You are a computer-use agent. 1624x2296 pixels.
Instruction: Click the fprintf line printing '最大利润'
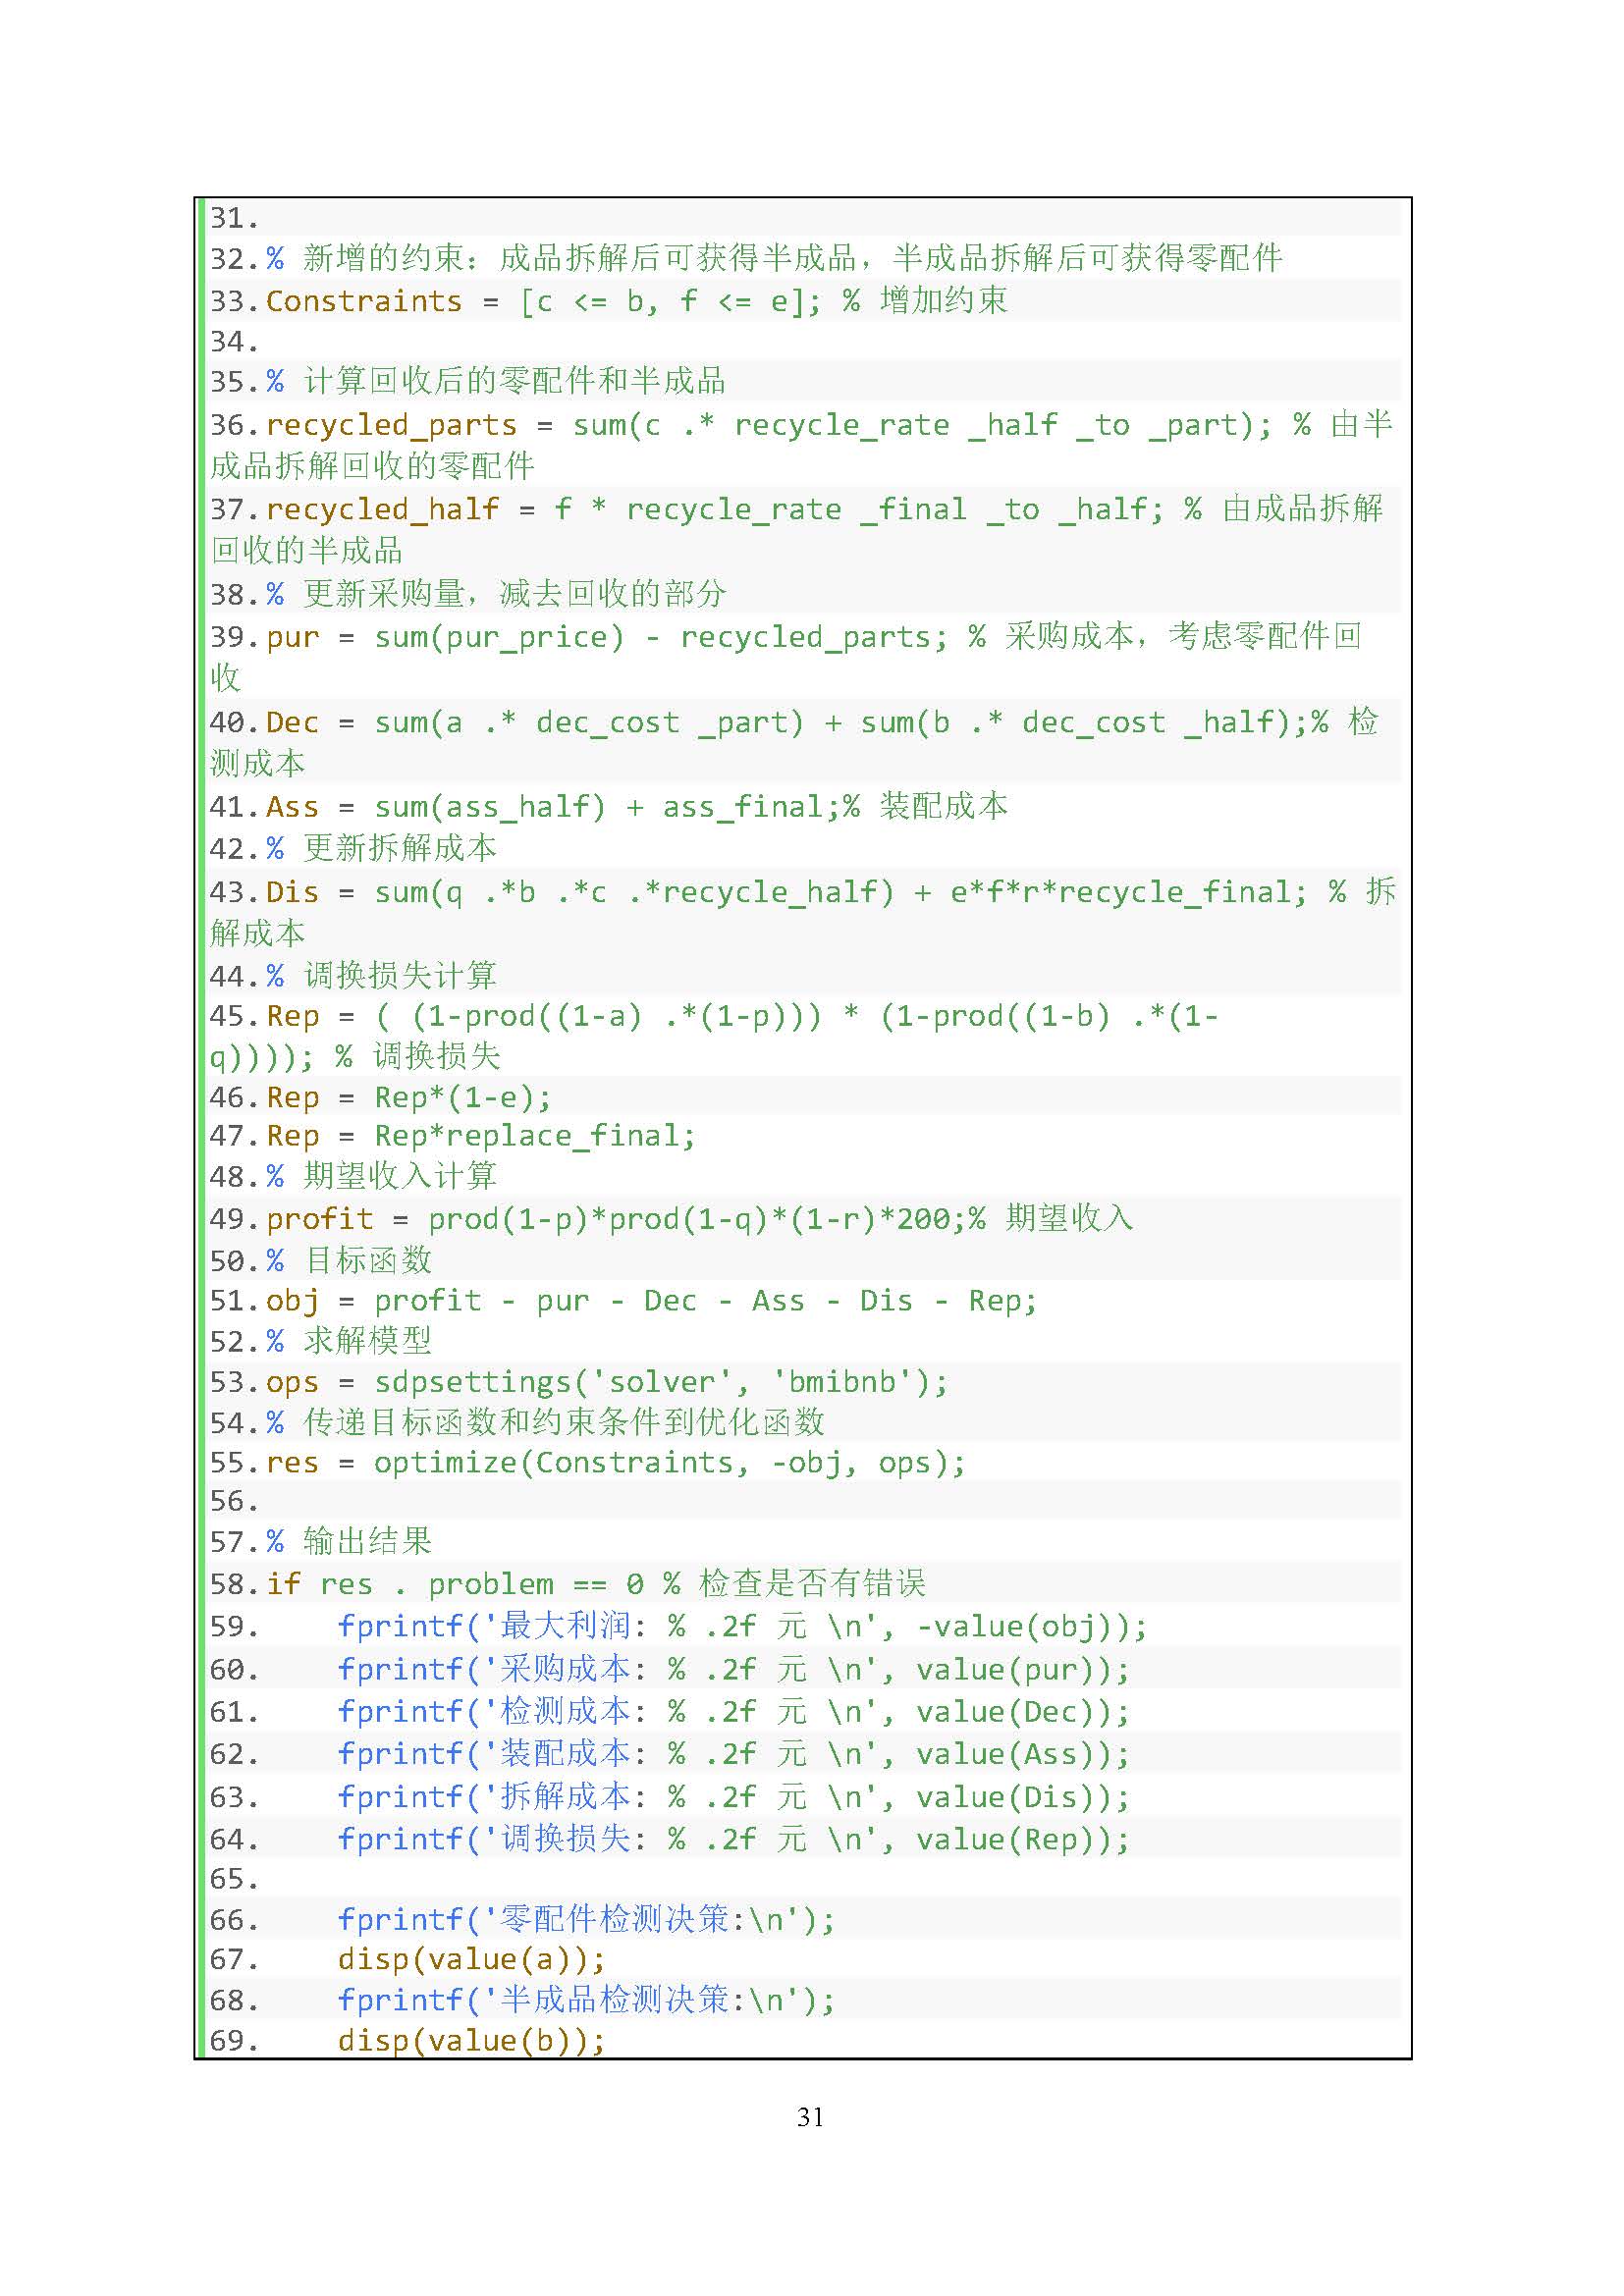coord(742,1626)
